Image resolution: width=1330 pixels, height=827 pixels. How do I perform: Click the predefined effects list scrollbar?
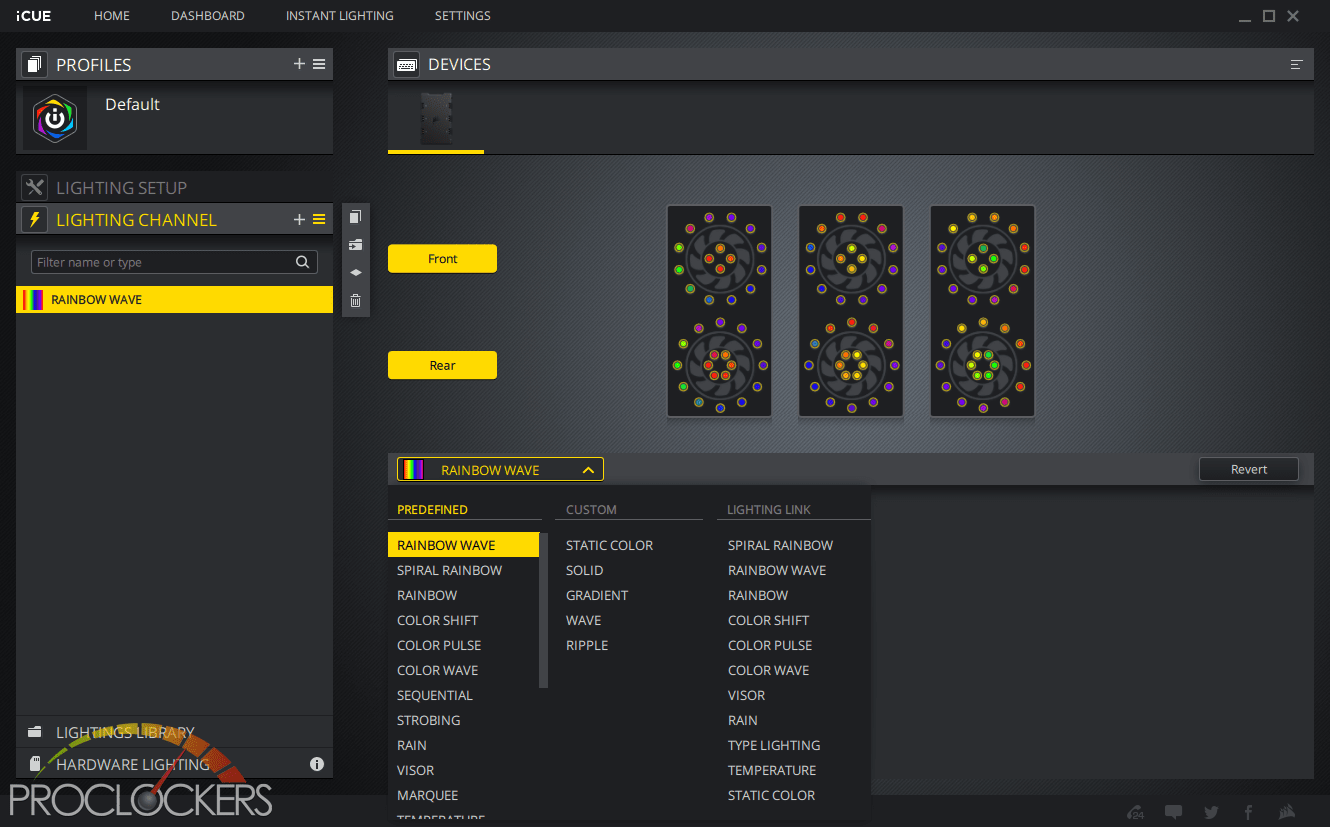(544, 610)
